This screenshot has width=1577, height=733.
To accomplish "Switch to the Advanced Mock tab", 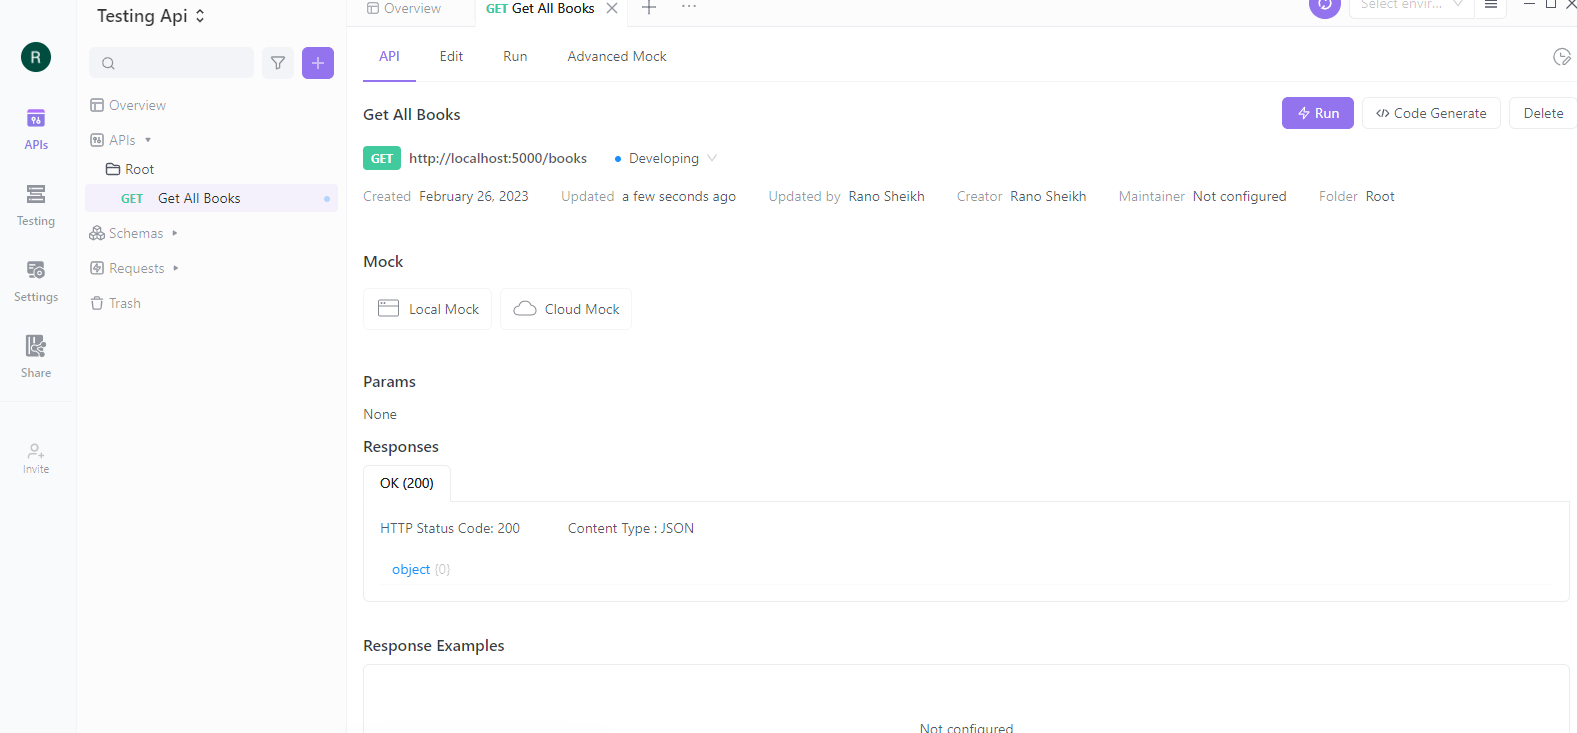I will tap(616, 56).
